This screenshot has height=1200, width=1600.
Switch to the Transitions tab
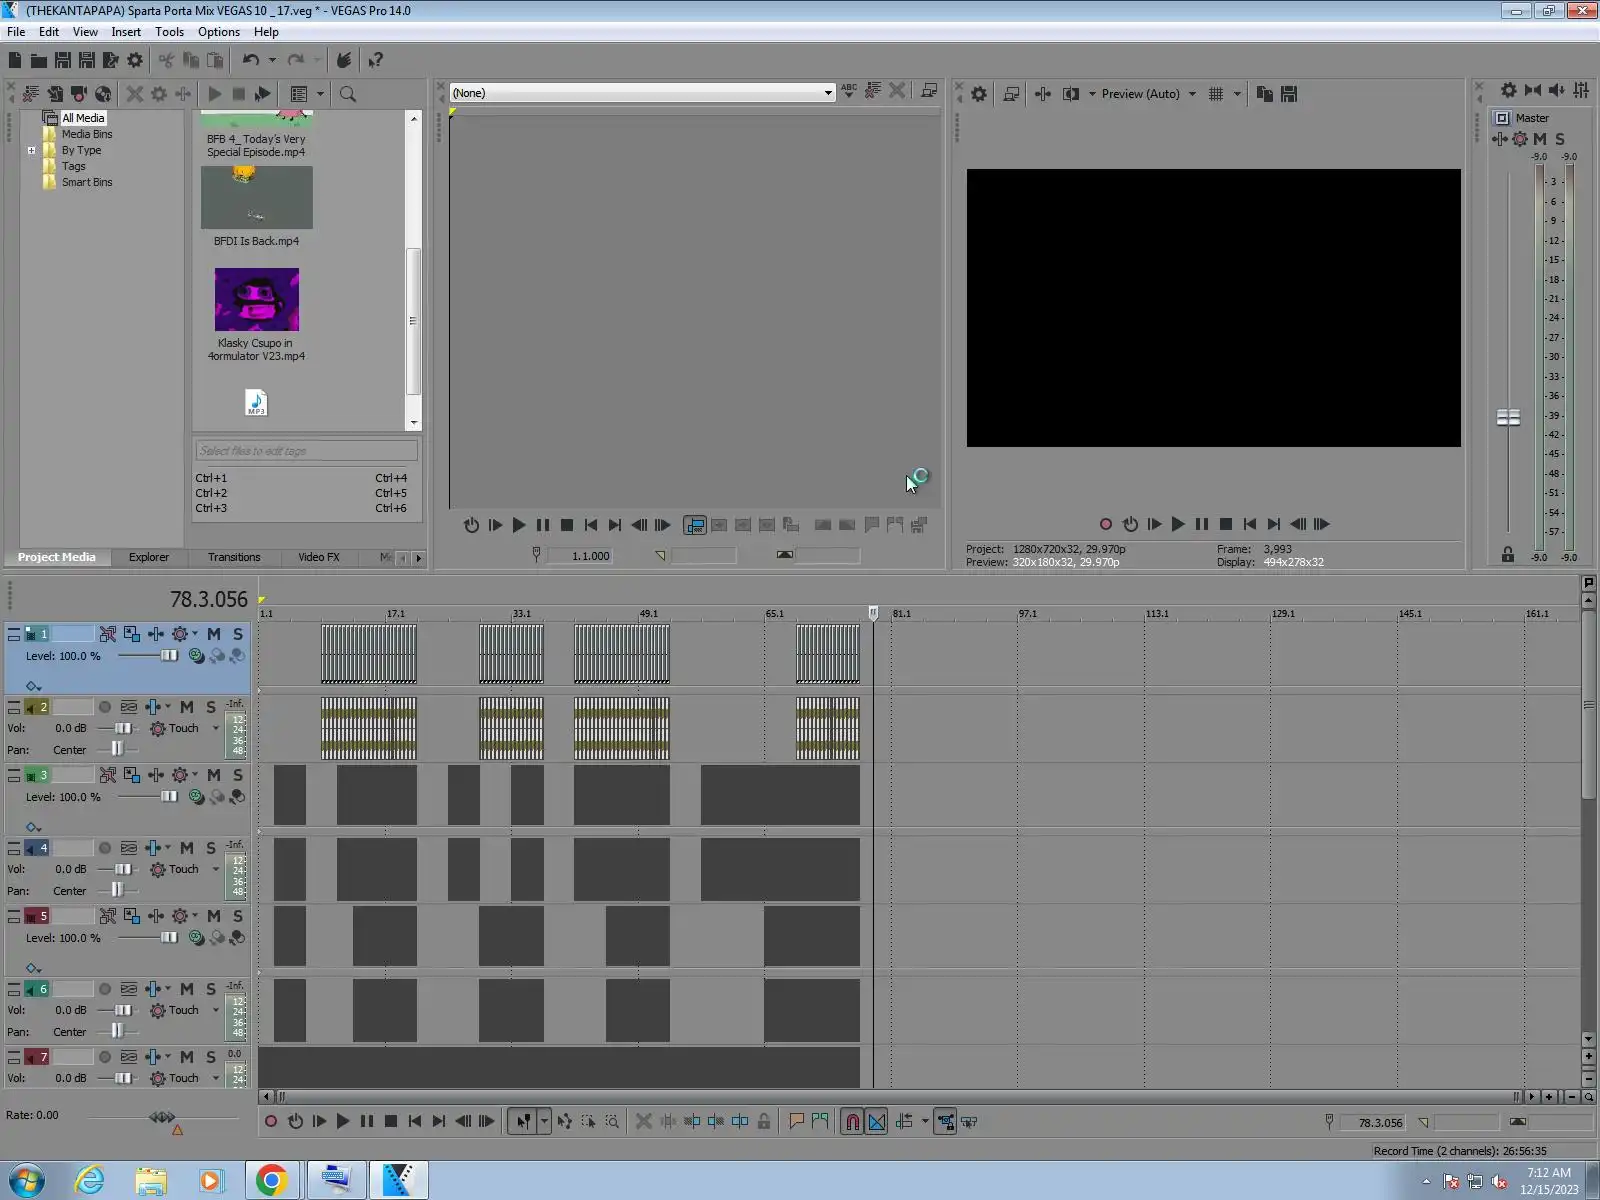(234, 557)
